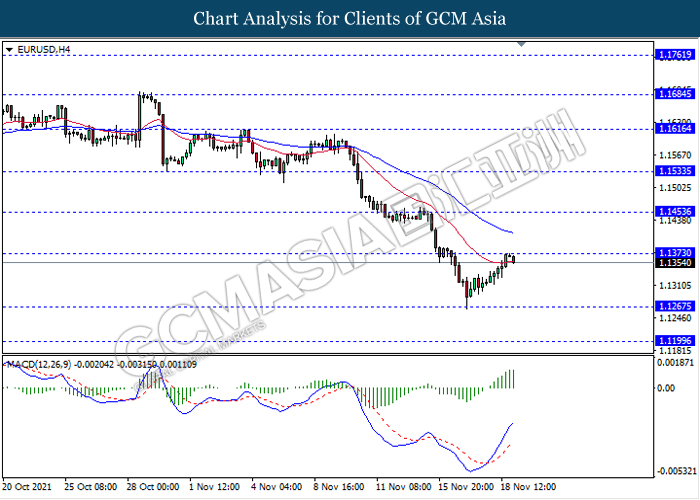Viewport: 700px width, 500px height.
Task: Select the -0.005321 MACD scale value
Action: pos(672,471)
